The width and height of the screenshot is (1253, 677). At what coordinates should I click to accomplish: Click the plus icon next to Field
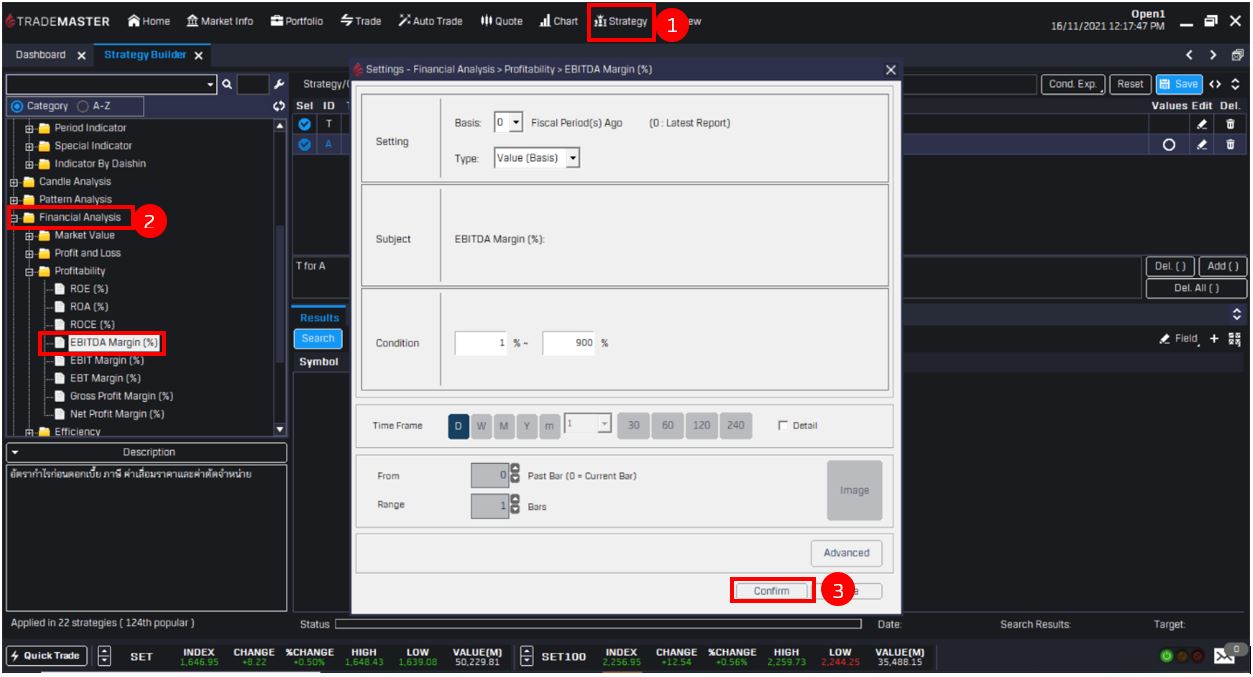tap(1214, 339)
